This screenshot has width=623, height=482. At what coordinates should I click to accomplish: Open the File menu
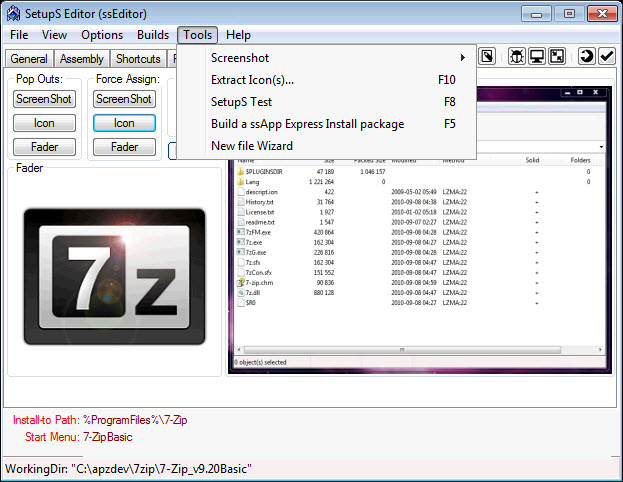click(19, 35)
